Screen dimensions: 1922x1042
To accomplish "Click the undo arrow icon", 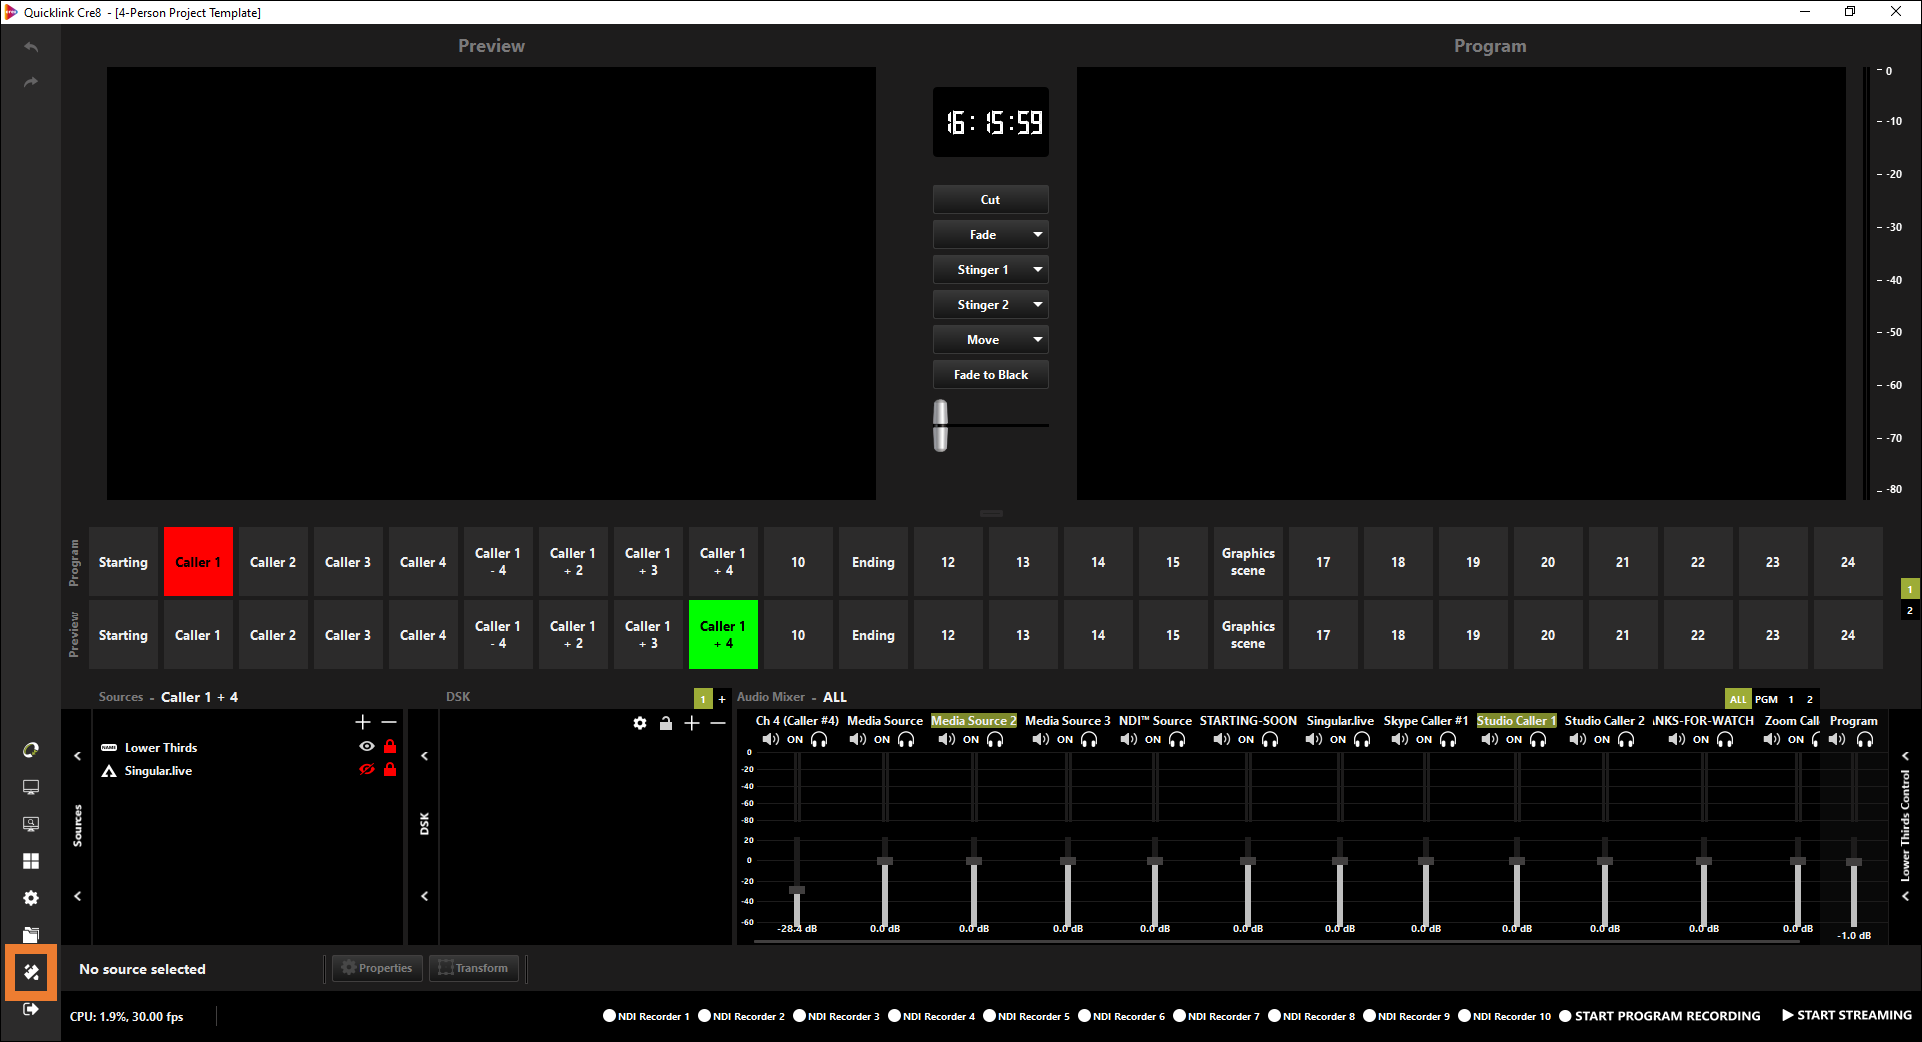I will pyautogui.click(x=31, y=47).
